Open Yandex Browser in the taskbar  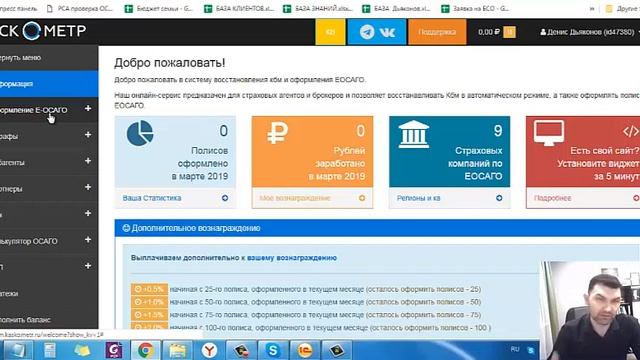209,350
